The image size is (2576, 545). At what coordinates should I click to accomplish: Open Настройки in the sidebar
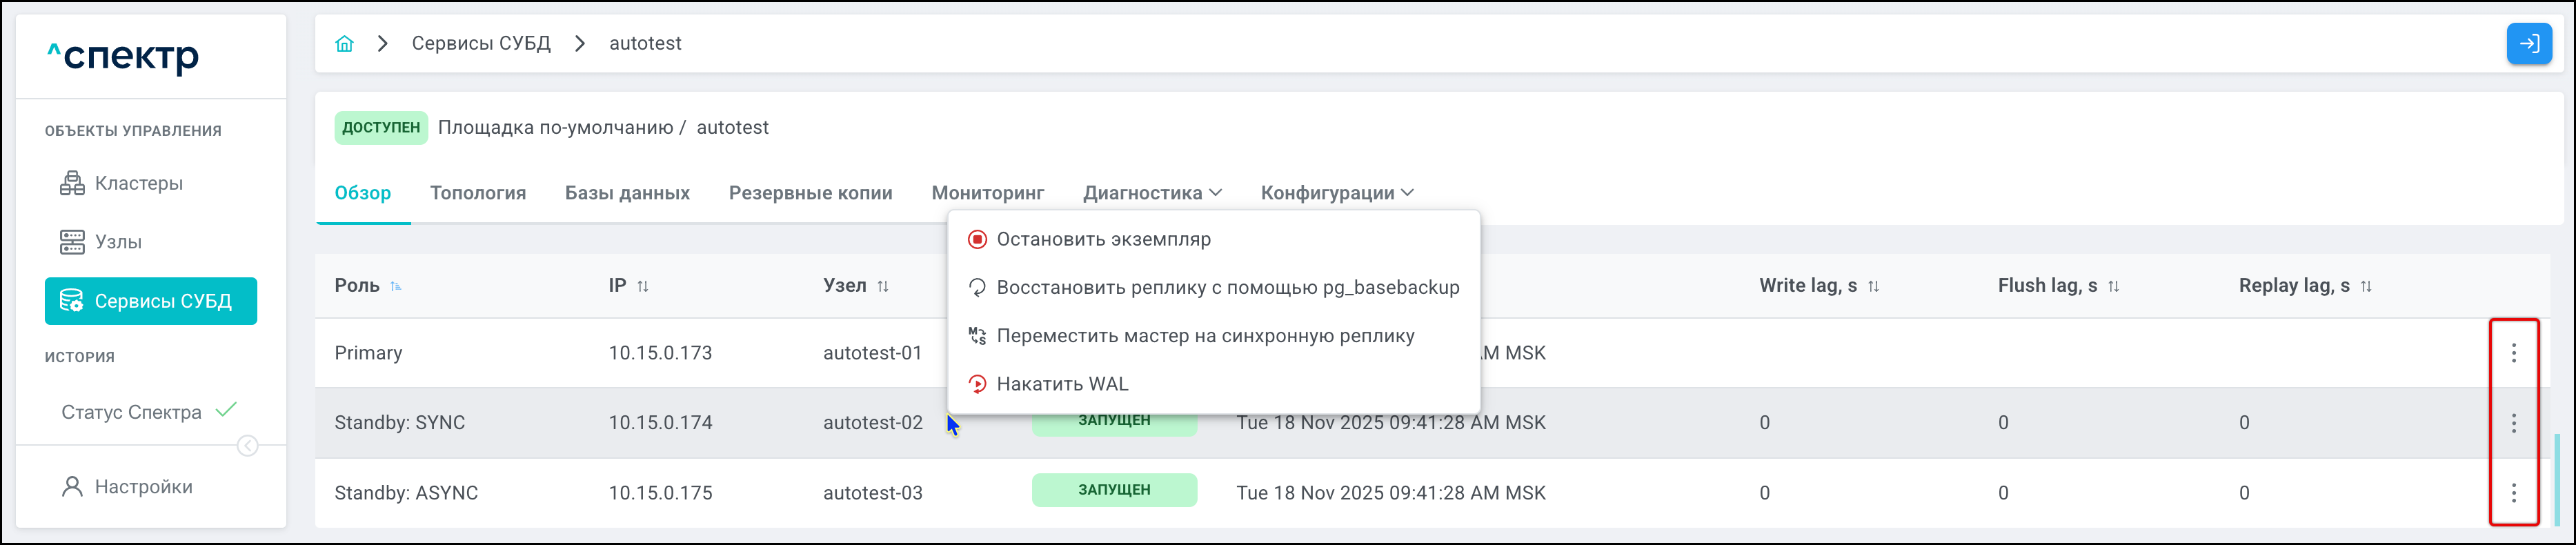point(143,487)
